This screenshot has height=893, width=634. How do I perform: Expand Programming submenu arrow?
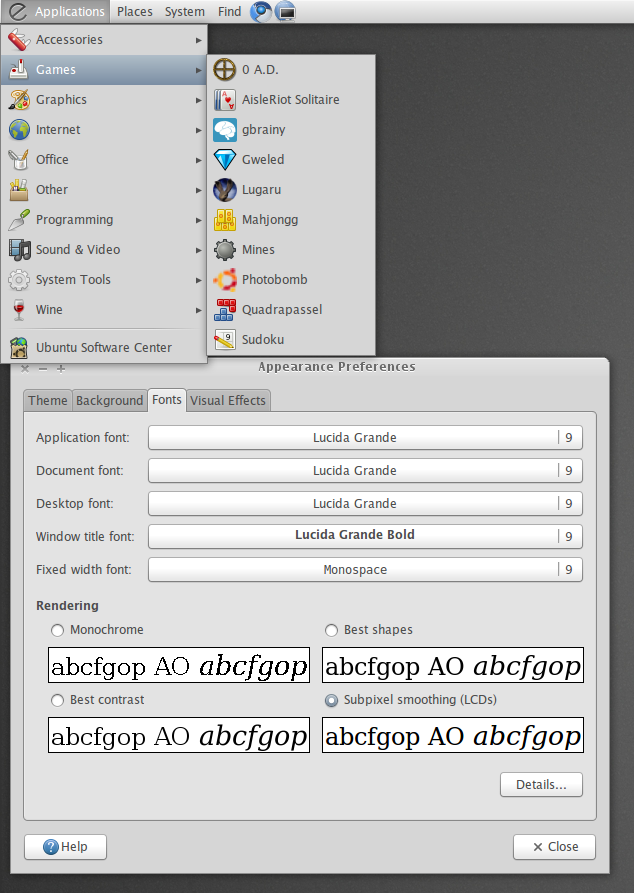tap(198, 220)
